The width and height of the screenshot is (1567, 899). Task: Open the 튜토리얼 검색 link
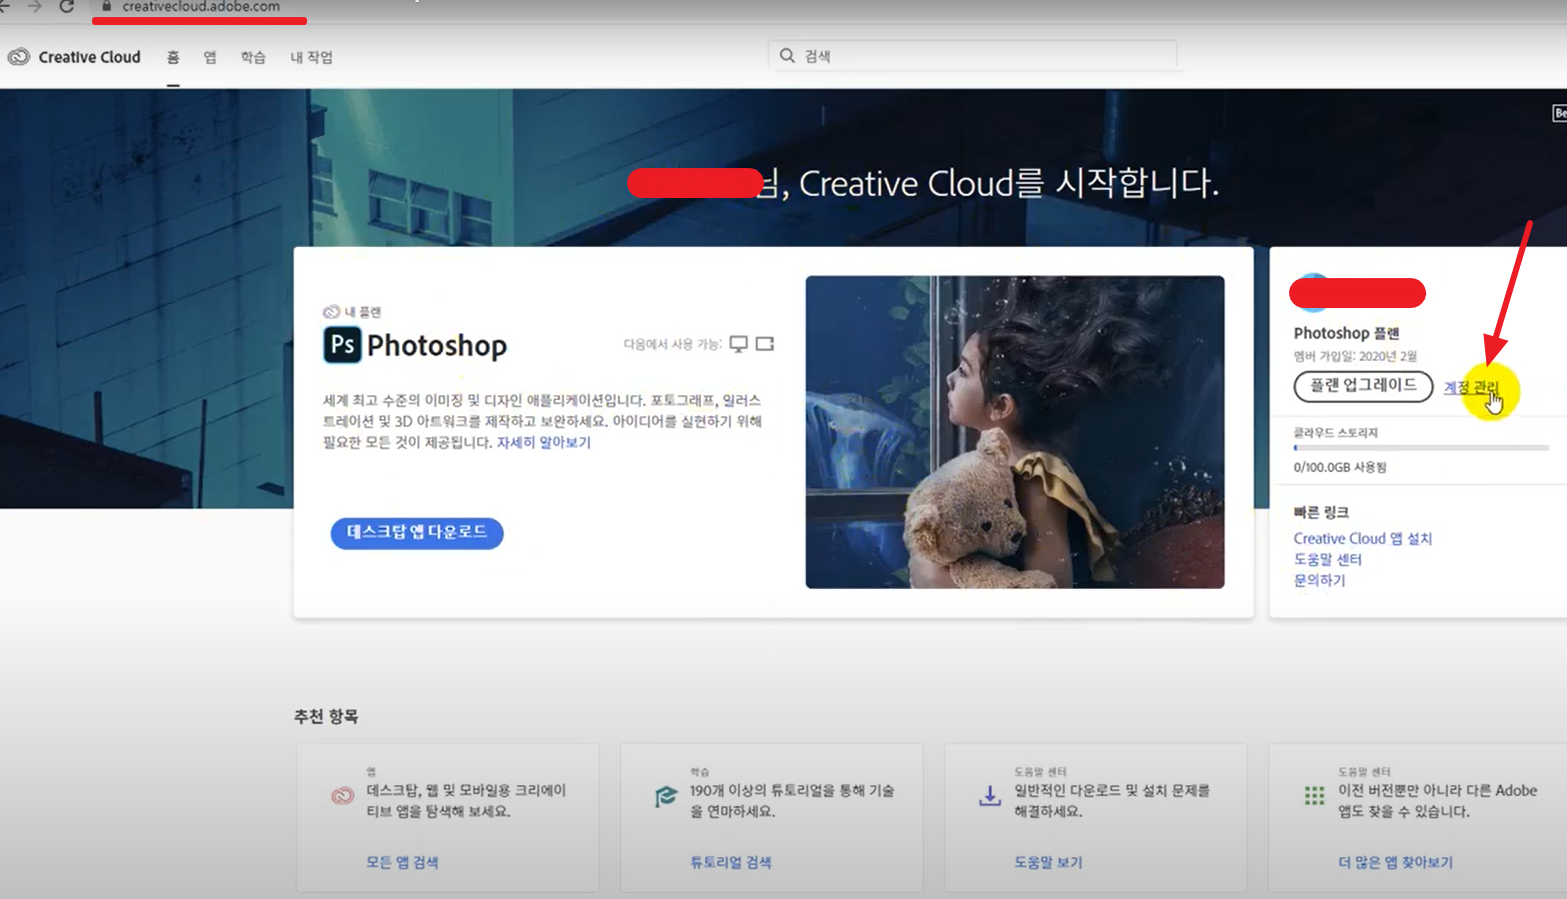coord(730,862)
